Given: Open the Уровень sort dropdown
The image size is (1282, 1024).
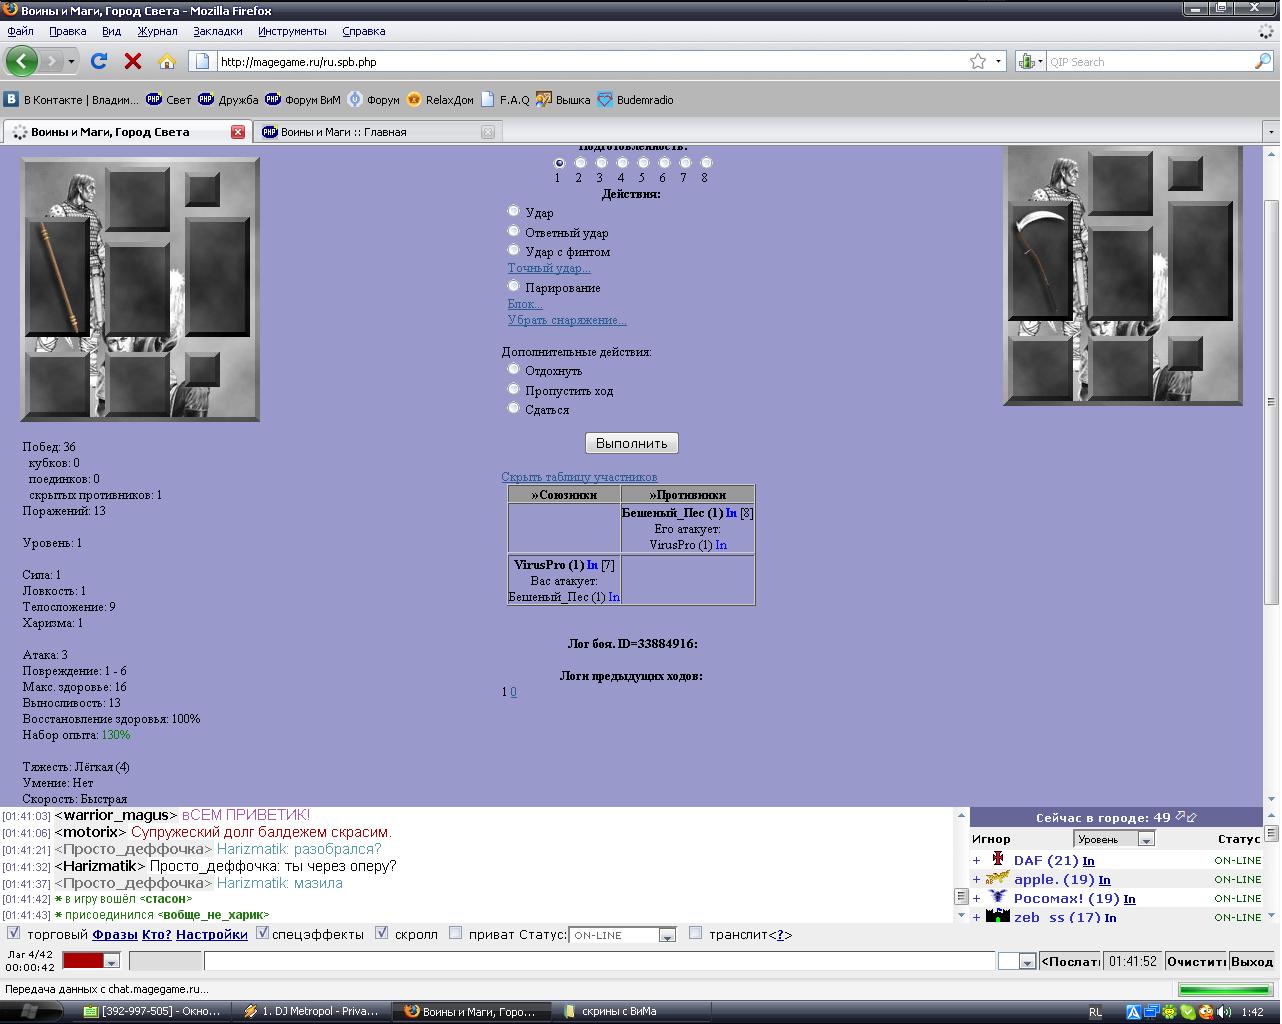Looking at the screenshot, I should (x=1146, y=839).
